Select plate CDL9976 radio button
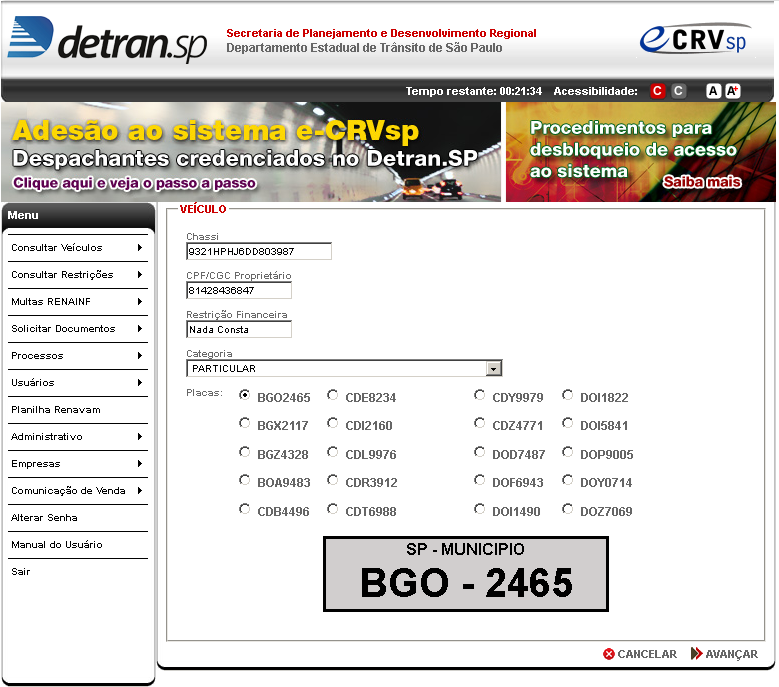Image resolution: width=779 pixels, height=687 pixels. pyautogui.click(x=332, y=452)
